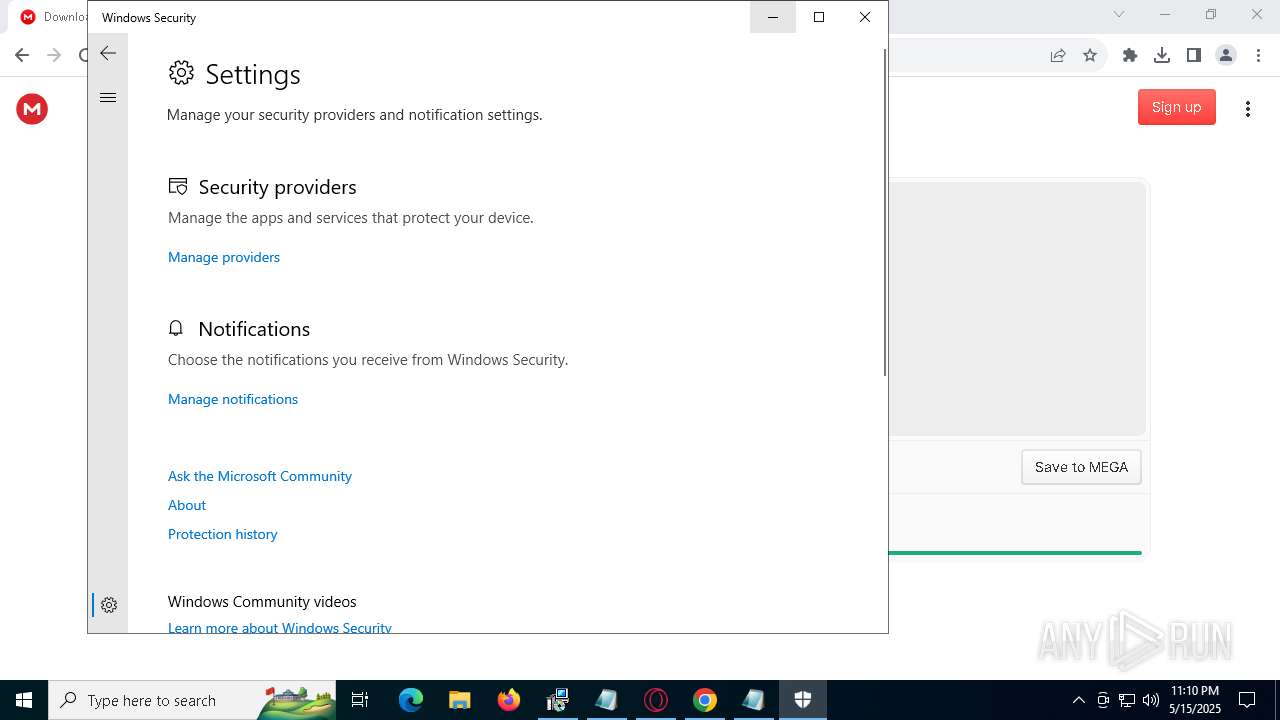Click taskbar clock showing 11:10 PM
The height and width of the screenshot is (720, 1280).
(x=1195, y=700)
